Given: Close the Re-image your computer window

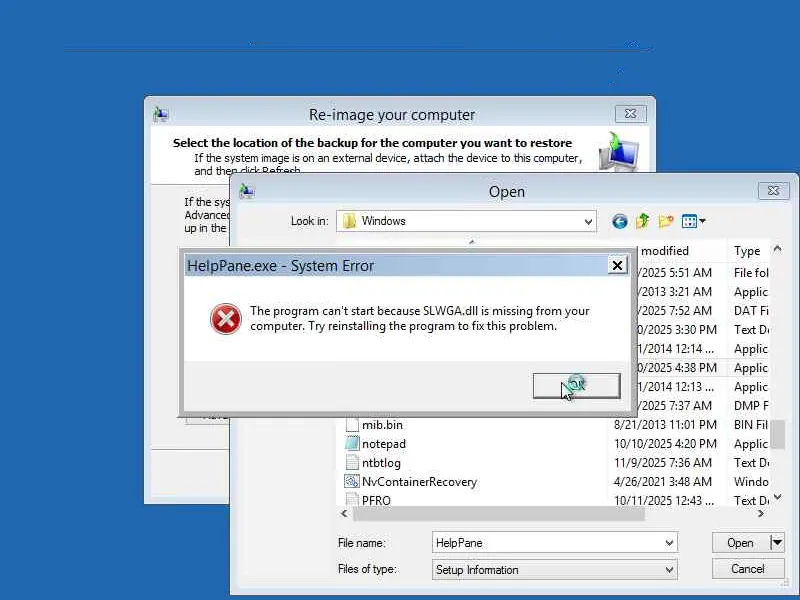Looking at the screenshot, I should [631, 114].
